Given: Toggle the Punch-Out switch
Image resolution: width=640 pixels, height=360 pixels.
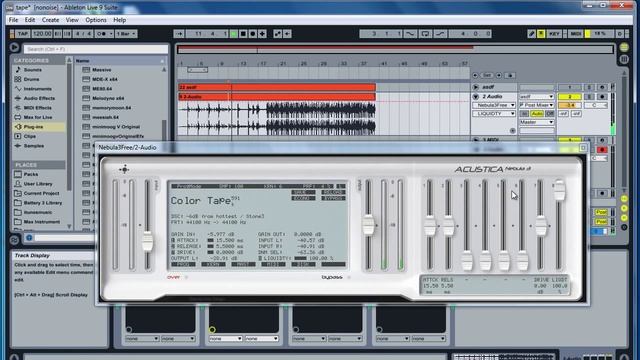Looking at the screenshot, I should tap(440, 34).
